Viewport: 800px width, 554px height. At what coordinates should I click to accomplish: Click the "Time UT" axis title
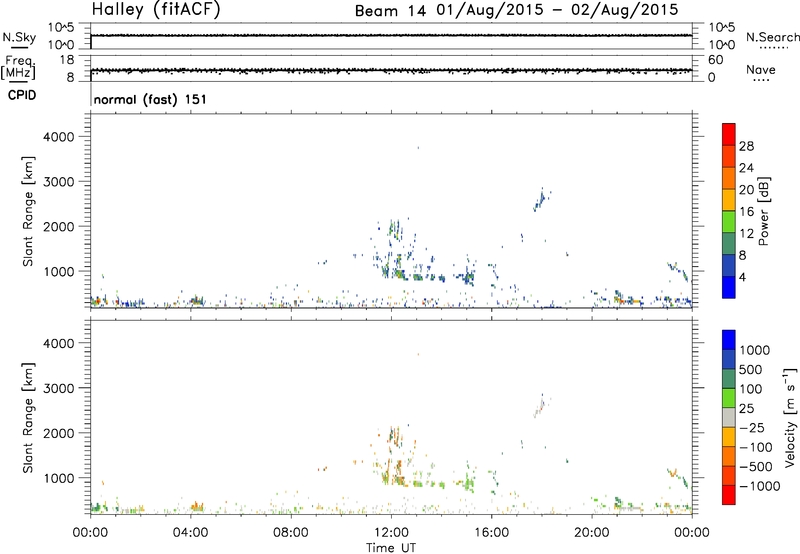(x=391, y=547)
